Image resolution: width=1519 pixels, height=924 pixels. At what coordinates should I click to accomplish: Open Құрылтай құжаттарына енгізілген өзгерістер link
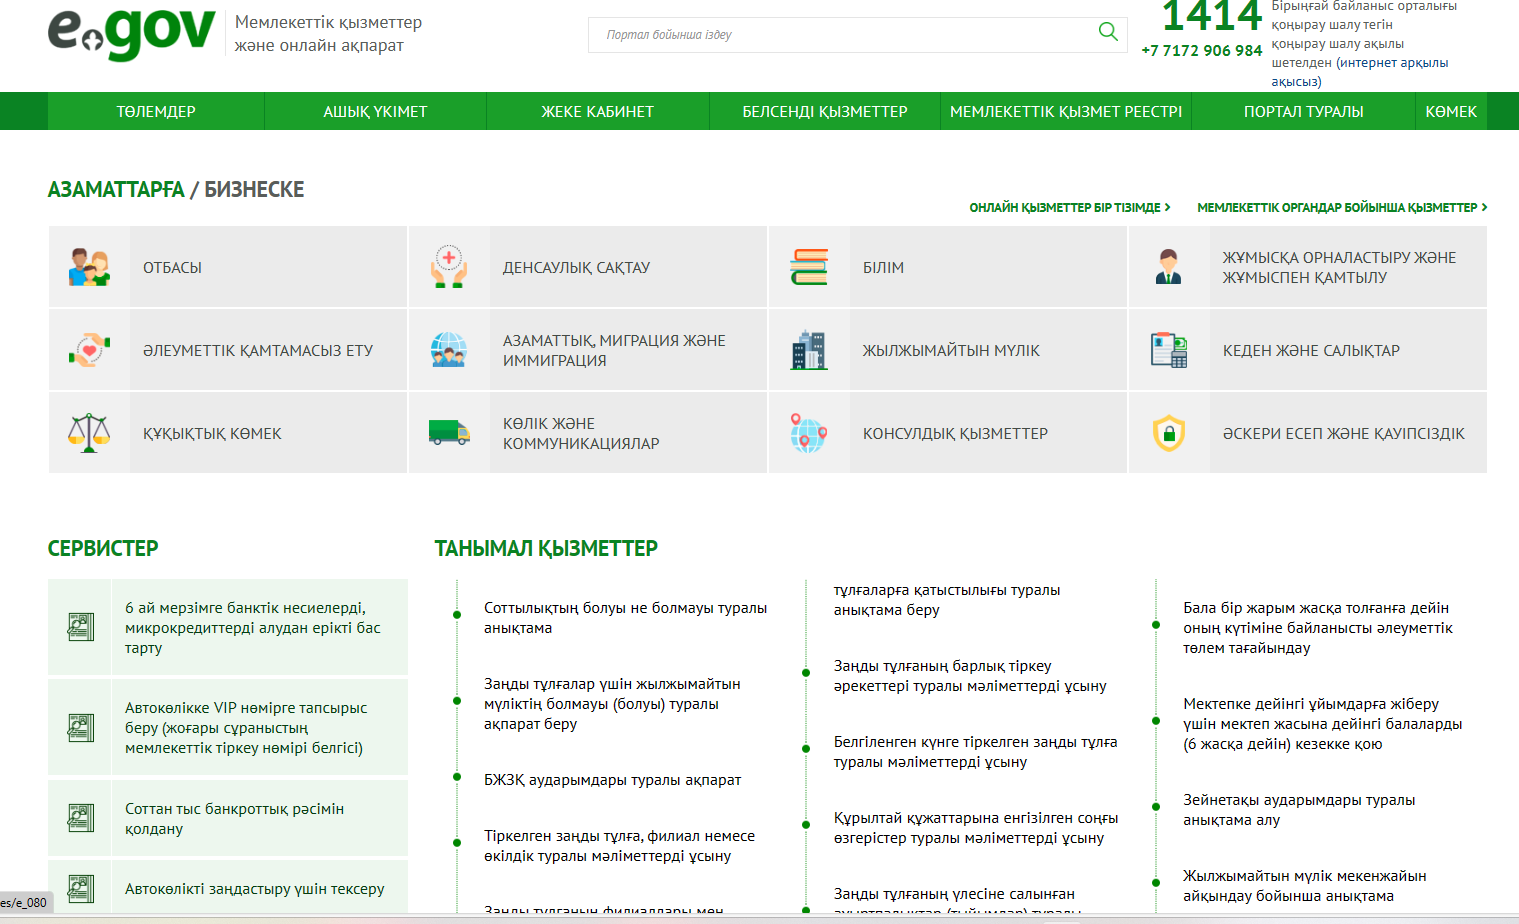click(x=976, y=828)
